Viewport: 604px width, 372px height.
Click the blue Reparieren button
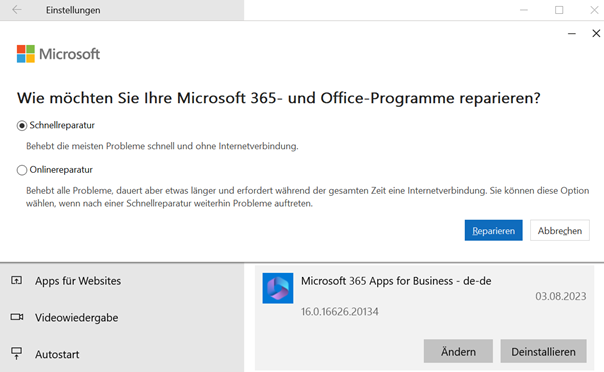pyautogui.click(x=493, y=230)
